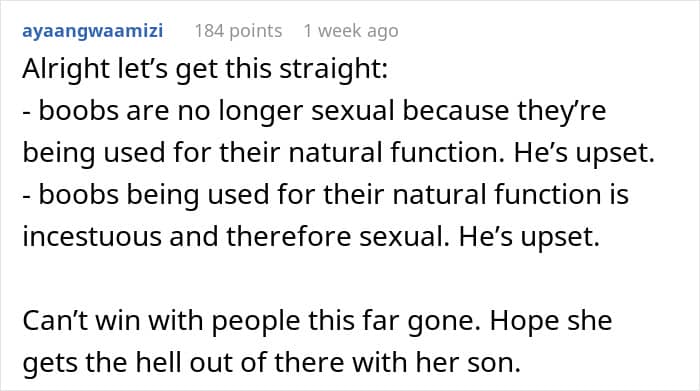Viewport: 700px width, 391px height.
Task: Open the ayaangwaamizi user profile
Action: 92,31
